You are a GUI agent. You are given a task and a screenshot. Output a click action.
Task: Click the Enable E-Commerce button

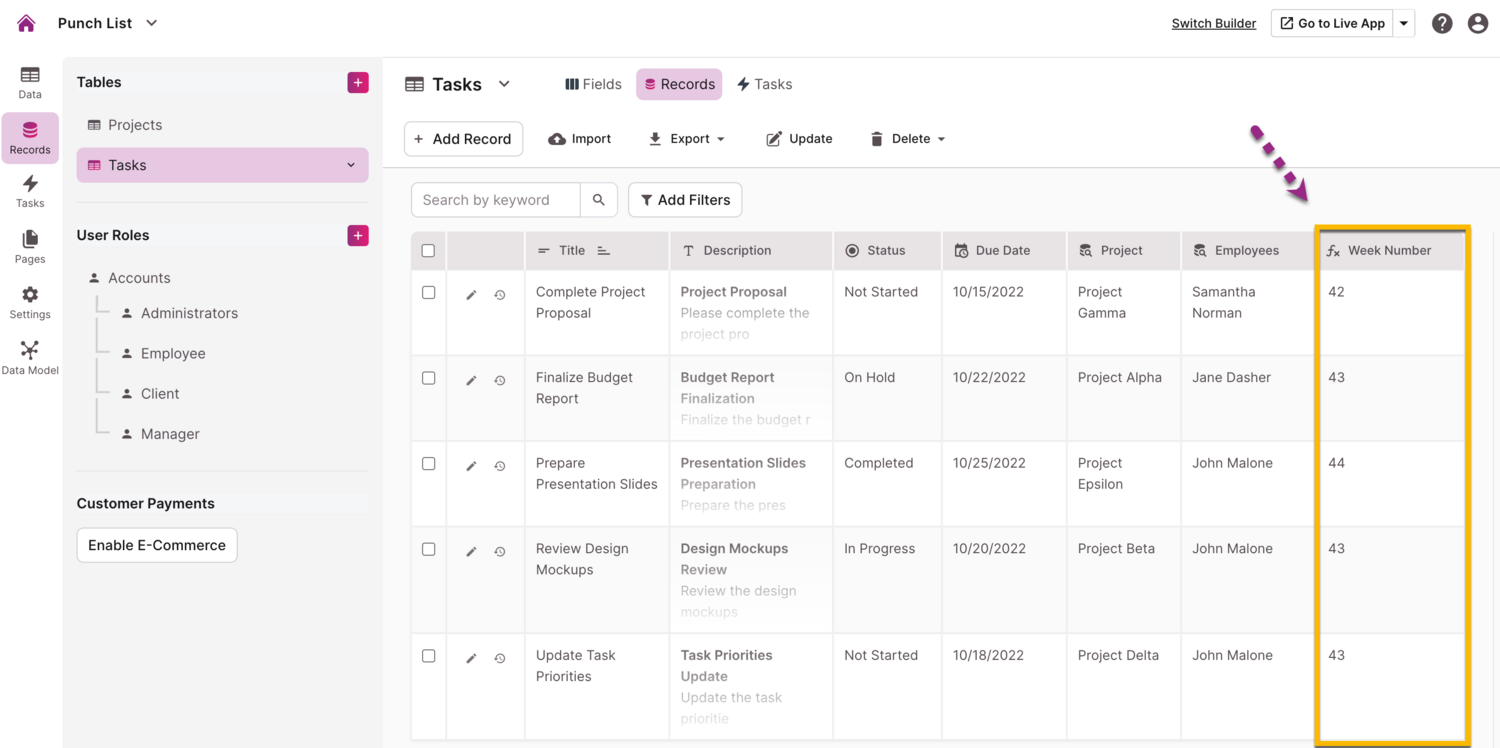[x=157, y=545]
